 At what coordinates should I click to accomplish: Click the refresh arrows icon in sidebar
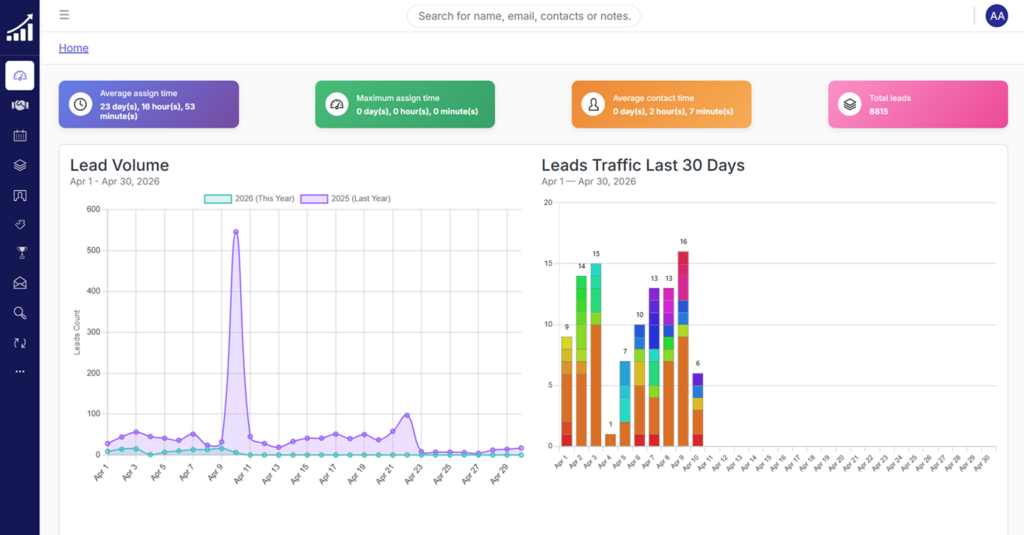[20, 343]
